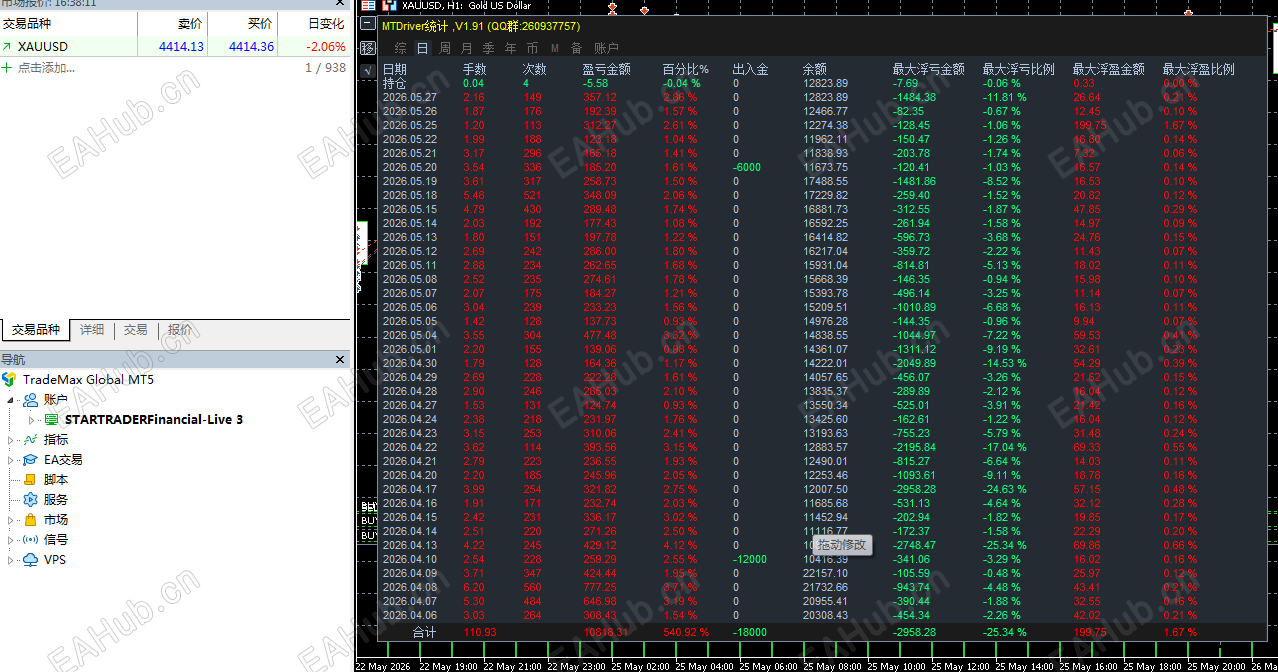This screenshot has width=1278, height=672.
Task: Select the 年 yearly statistics tab
Action: click(511, 48)
